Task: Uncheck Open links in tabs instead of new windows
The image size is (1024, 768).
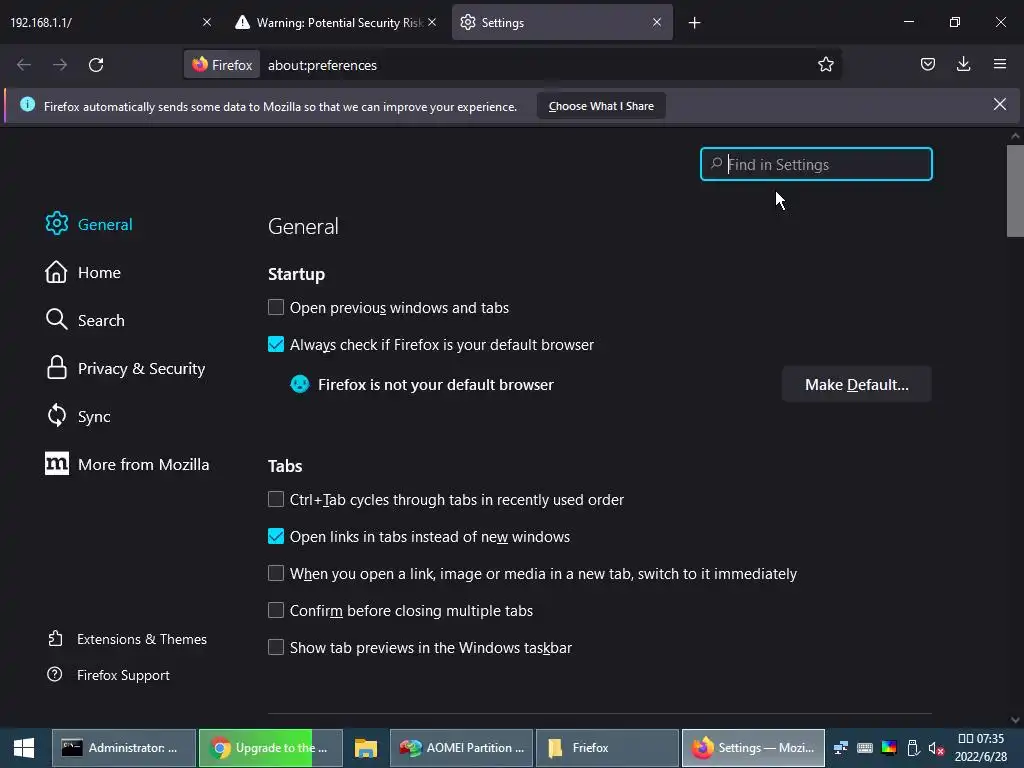Action: 276,536
